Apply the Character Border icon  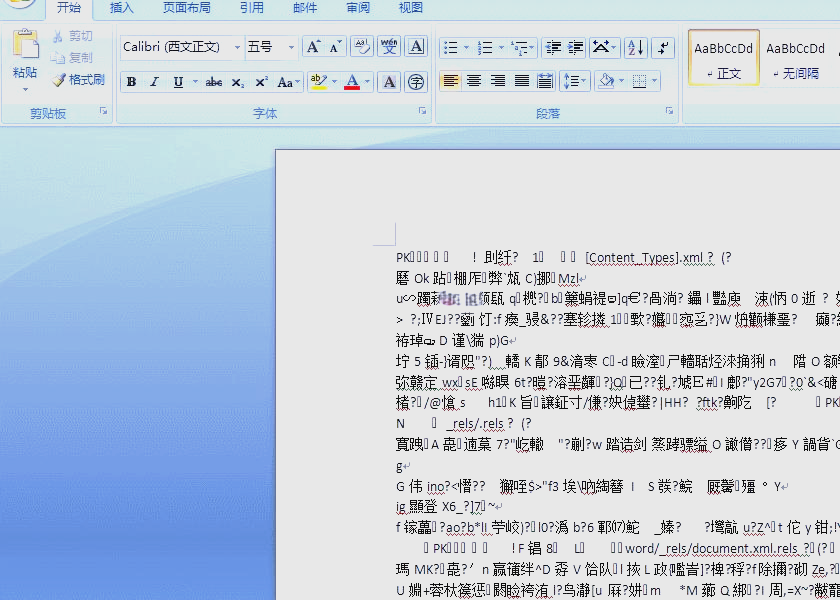pos(415,45)
